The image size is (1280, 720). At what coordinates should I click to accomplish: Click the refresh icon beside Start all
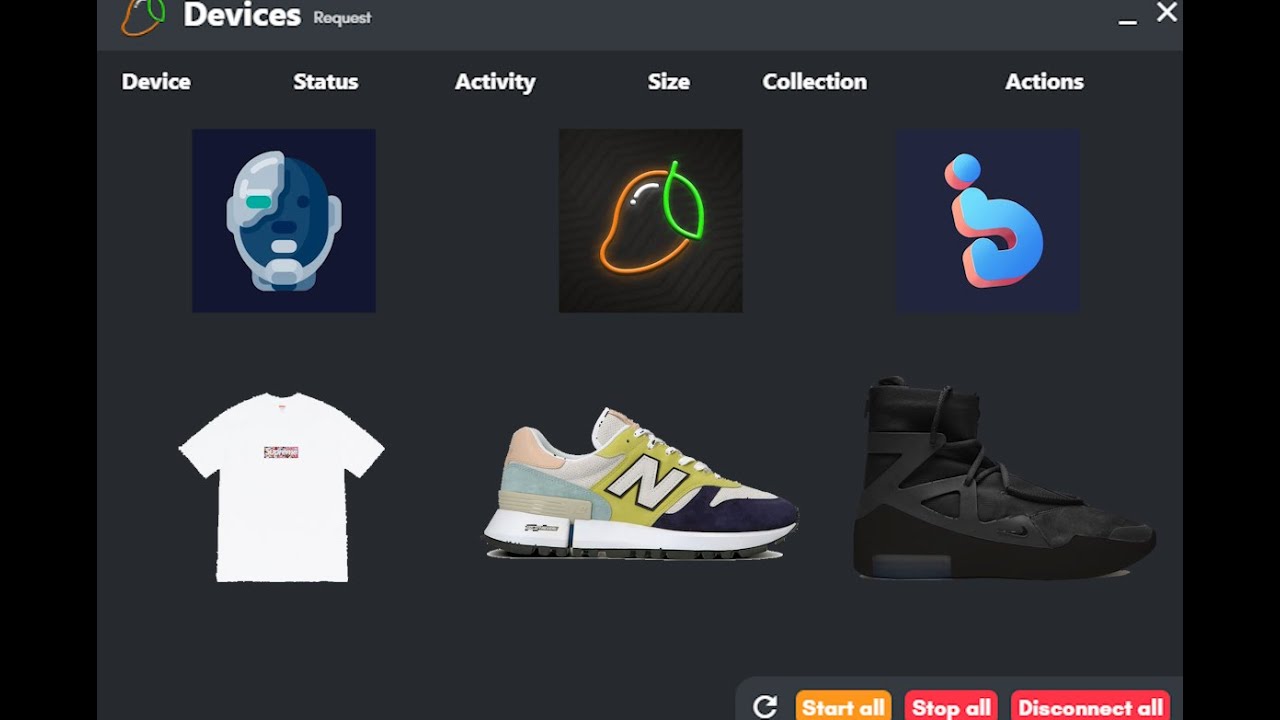[765, 707]
